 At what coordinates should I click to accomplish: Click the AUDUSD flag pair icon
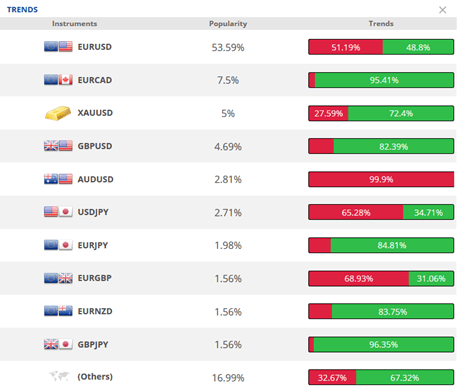pyautogui.click(x=58, y=179)
